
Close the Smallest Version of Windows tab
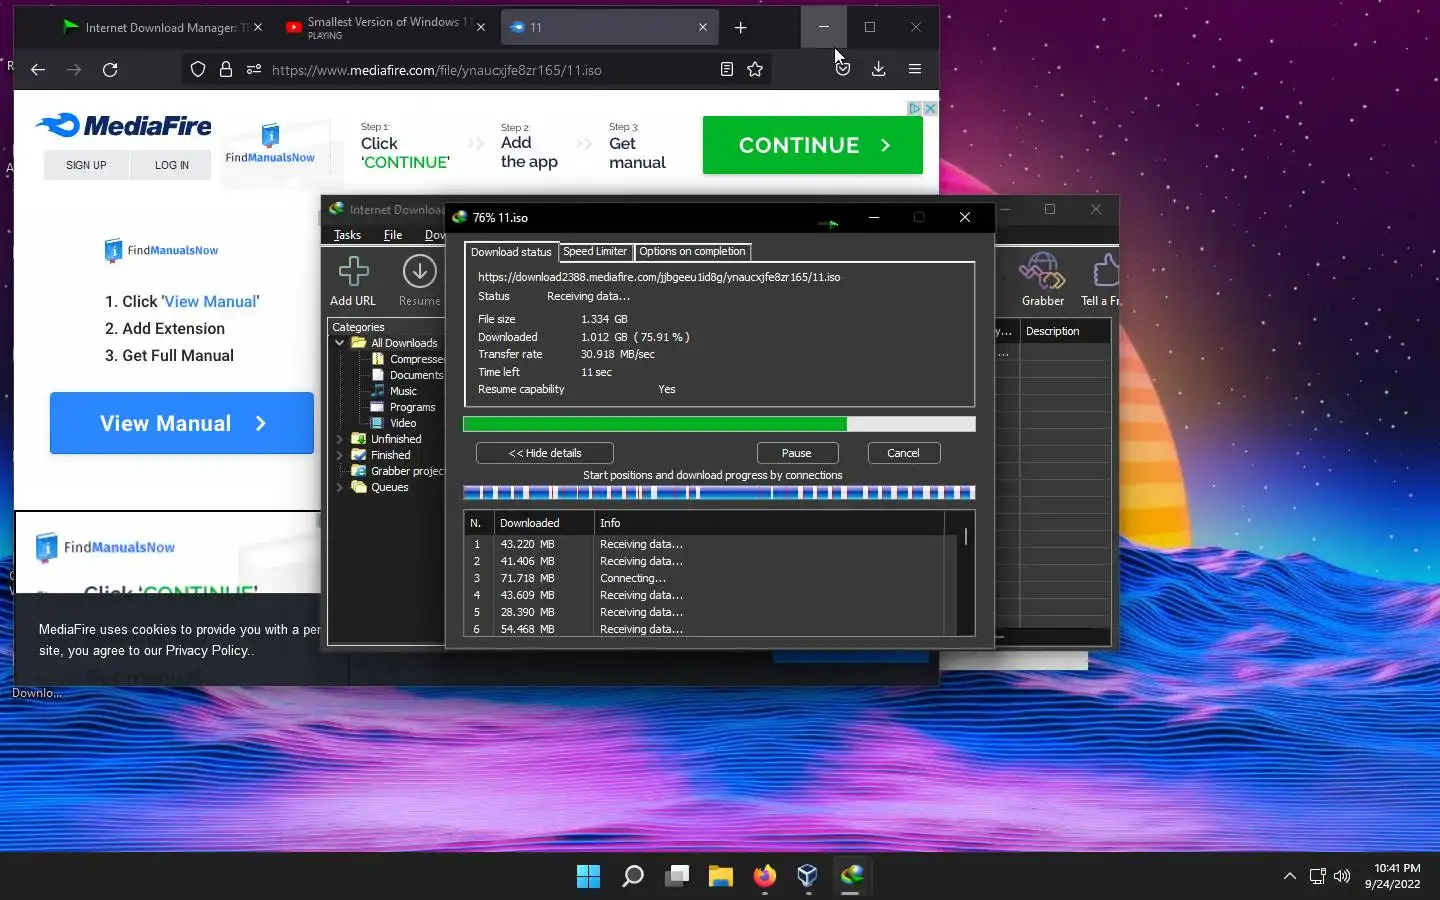tap(480, 27)
